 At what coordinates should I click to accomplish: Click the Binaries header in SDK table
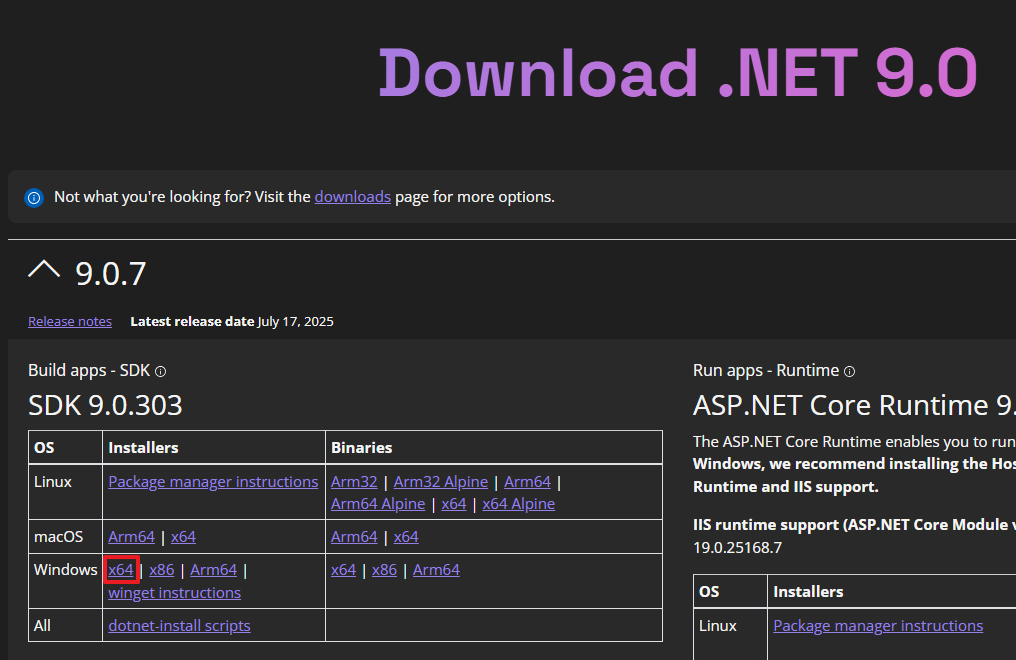point(362,448)
